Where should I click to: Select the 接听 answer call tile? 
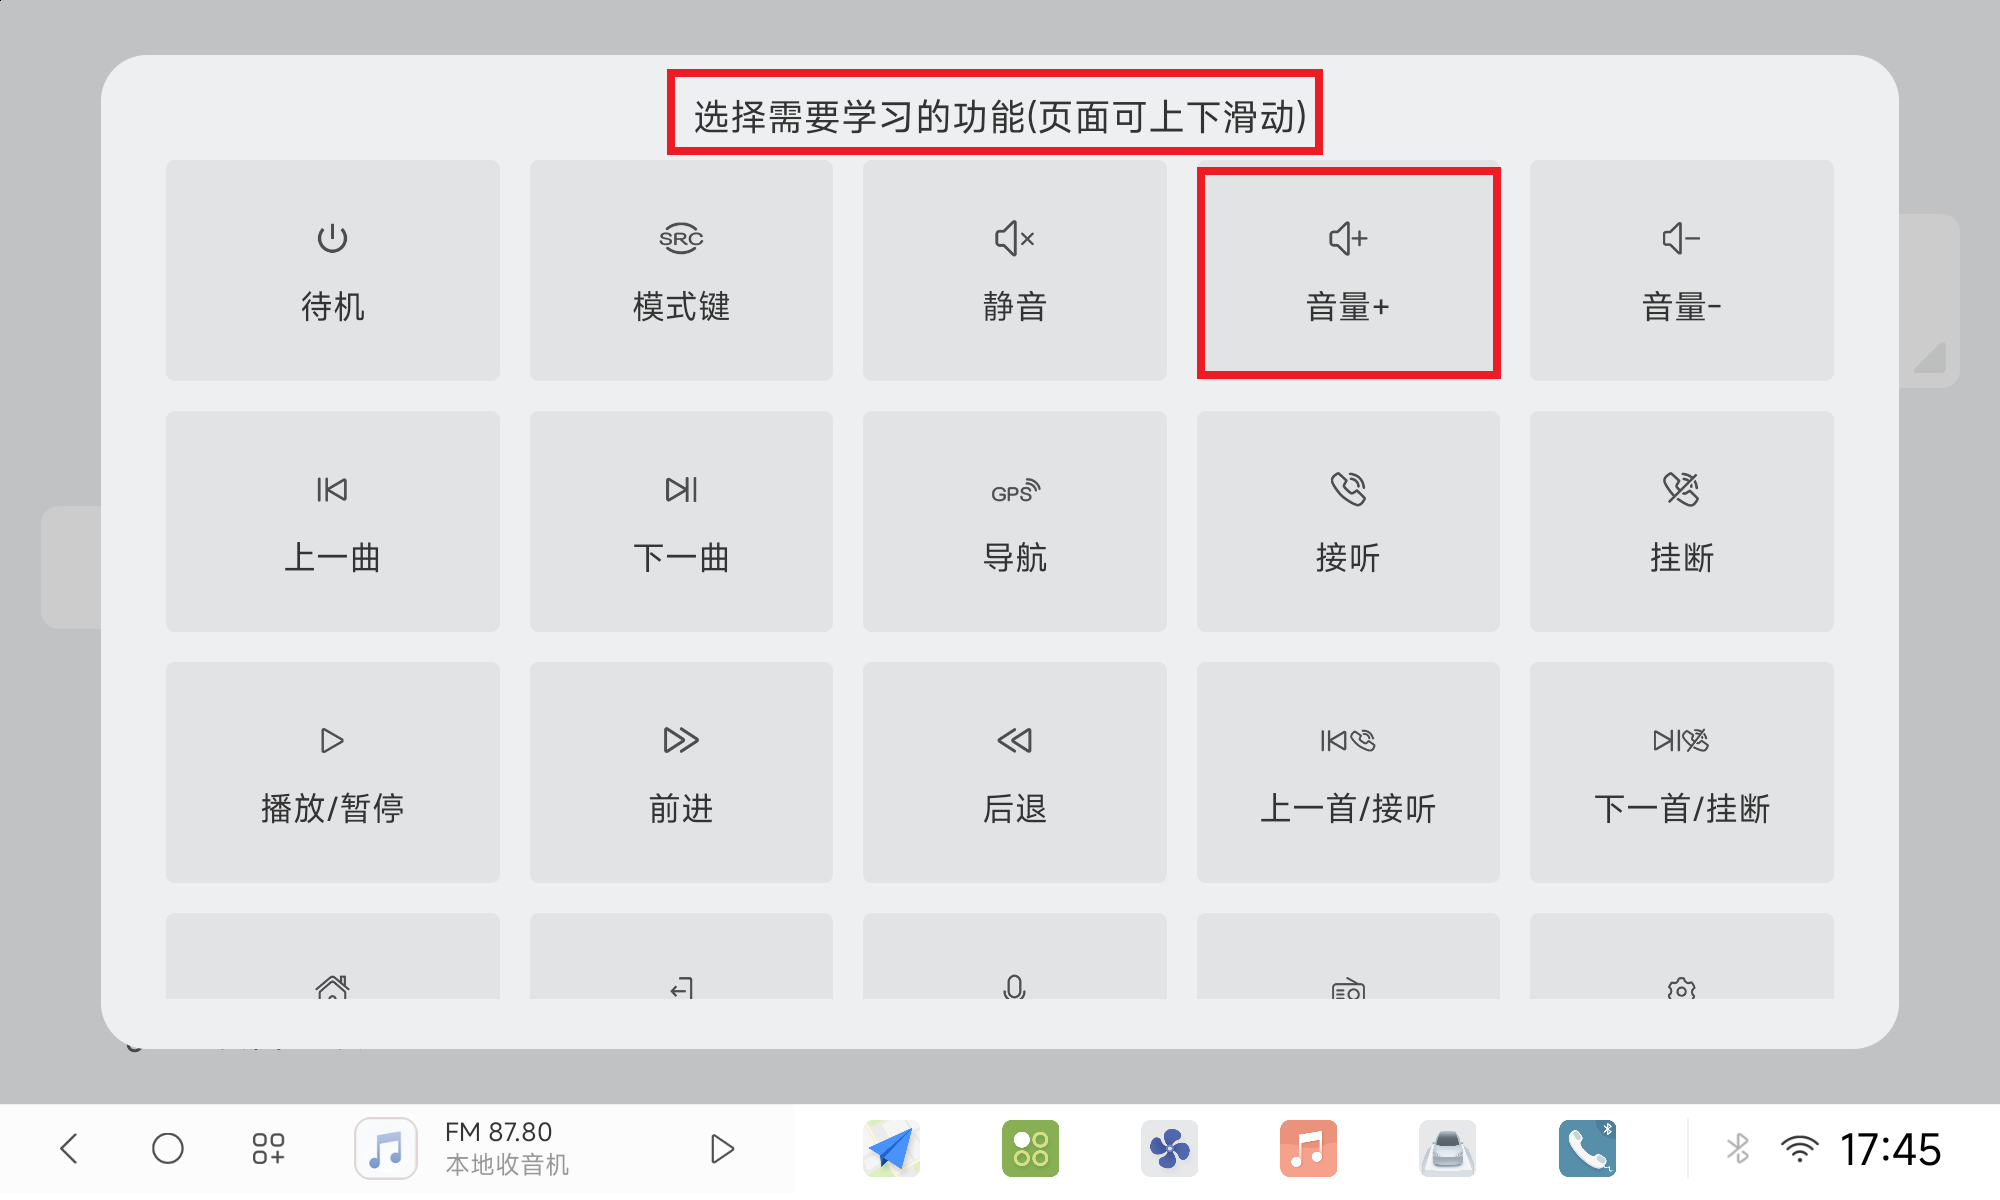1348,521
